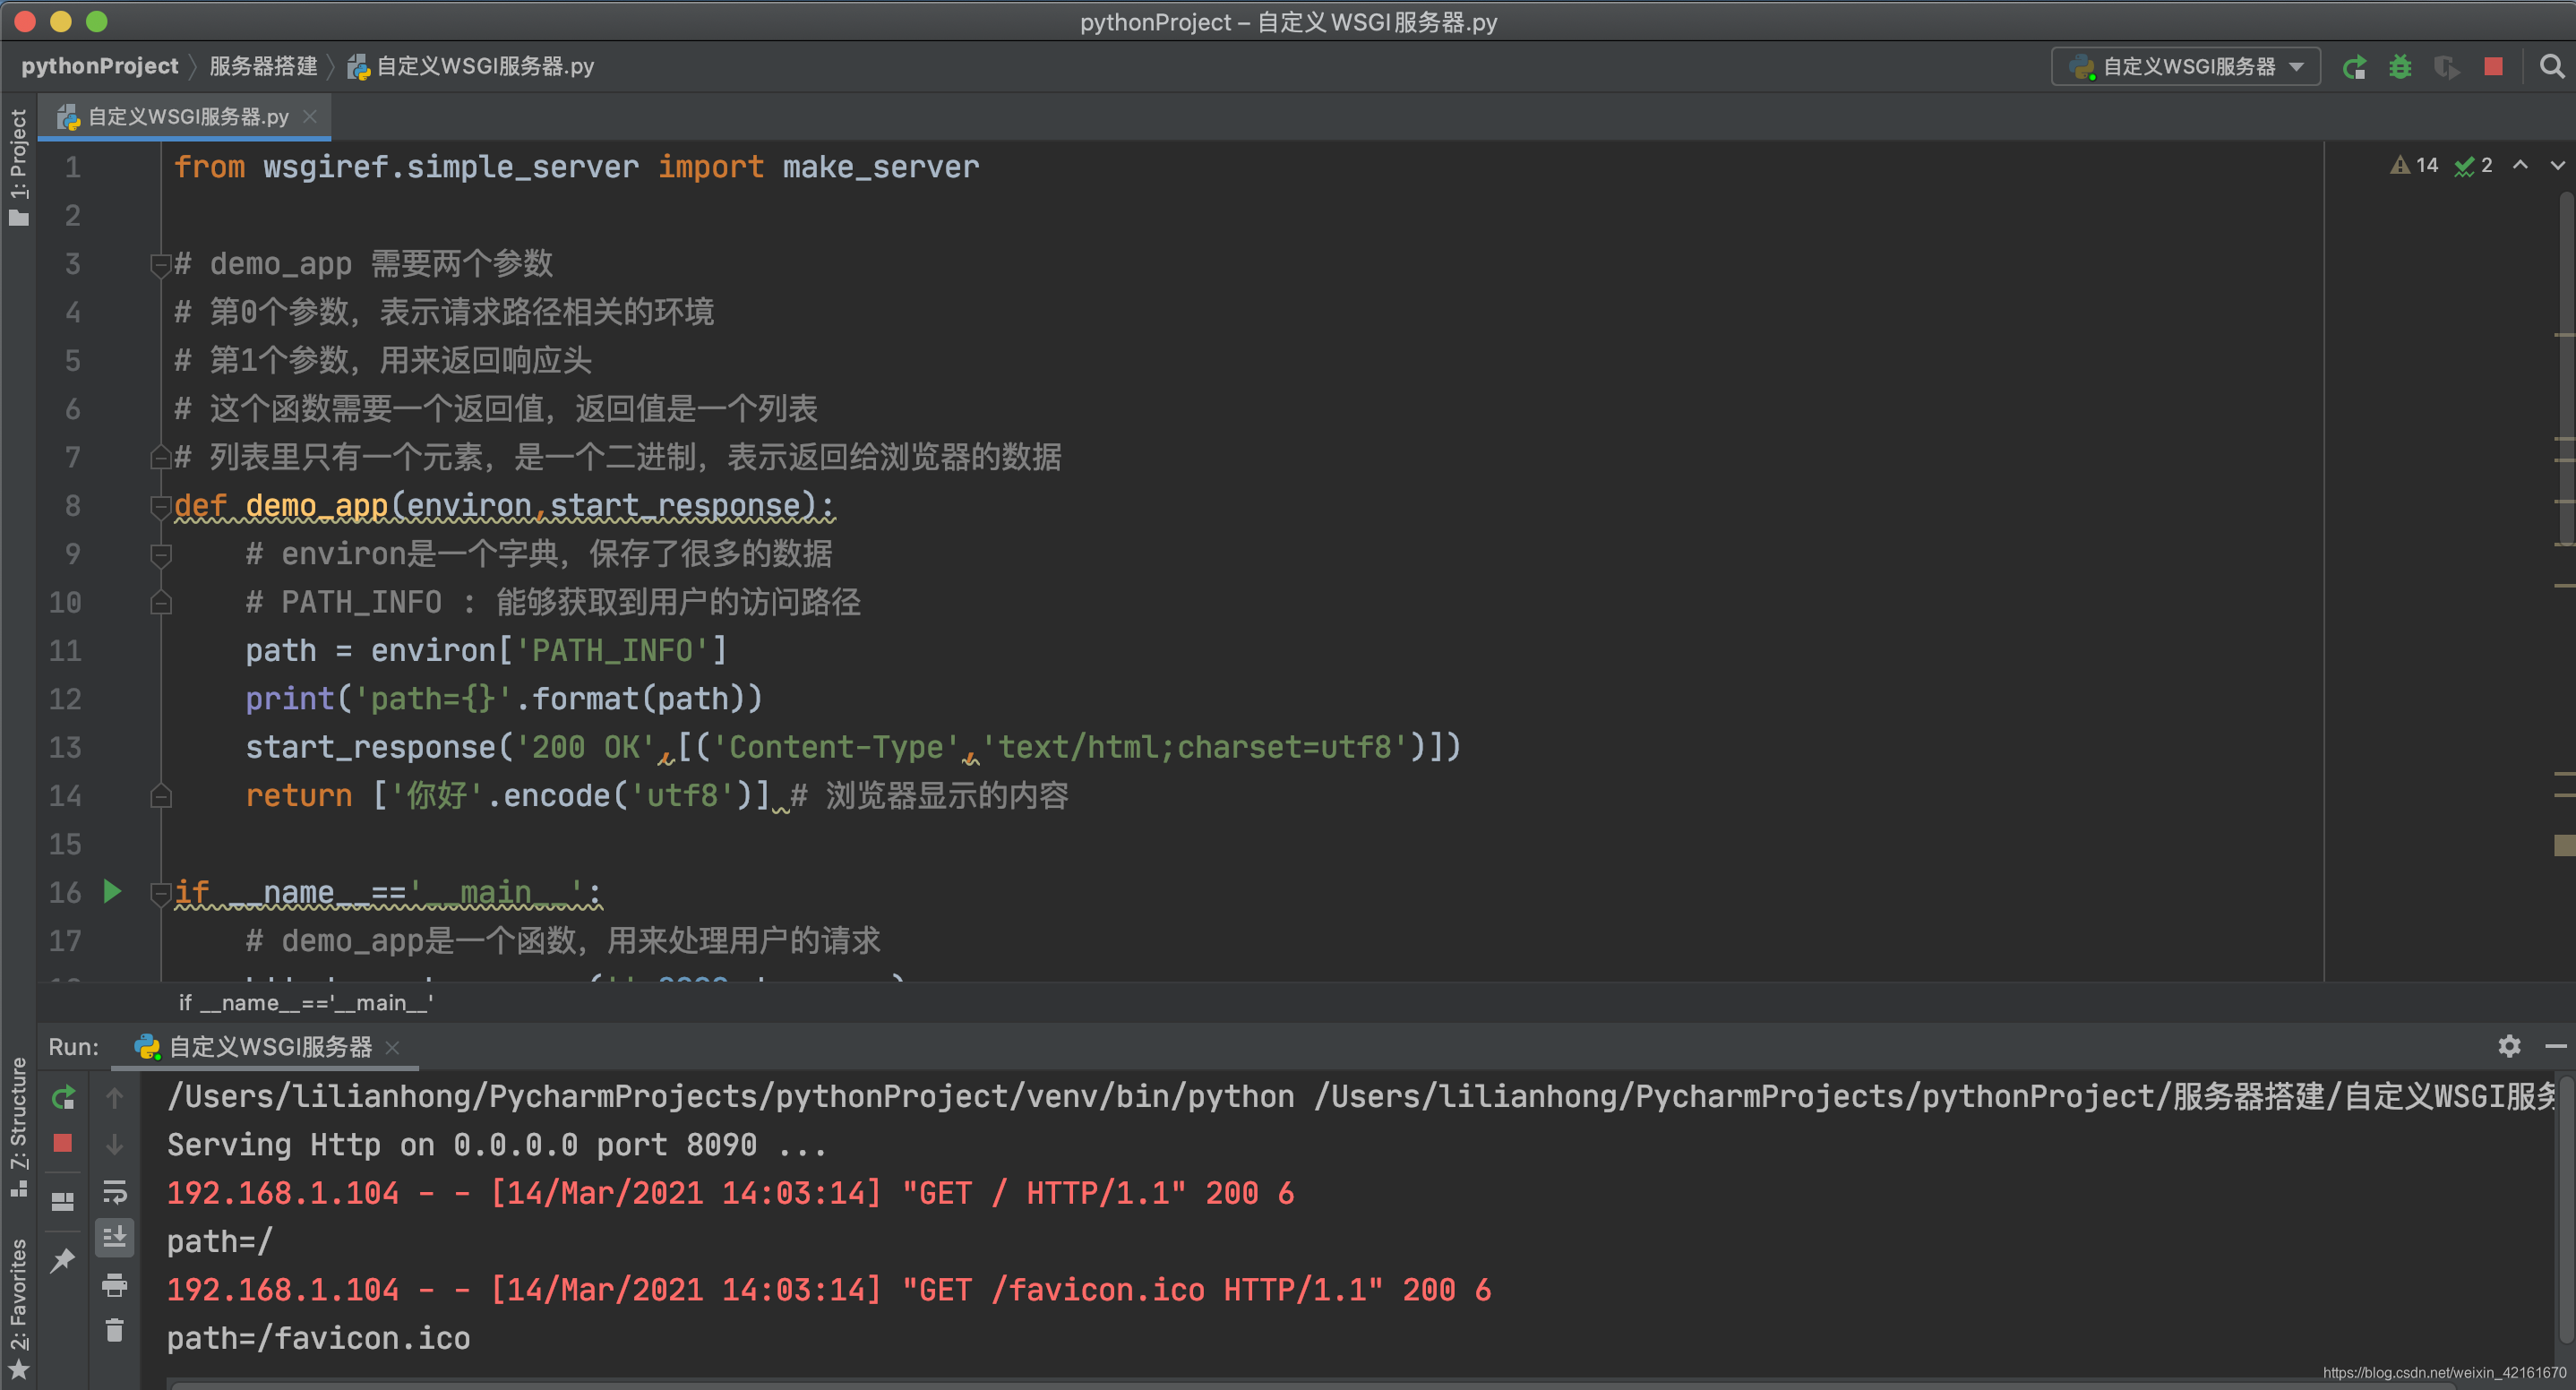Click the 'Serving Http on 0.0.0.0' output
Image resolution: width=2576 pixels, height=1390 pixels.
(x=497, y=1144)
